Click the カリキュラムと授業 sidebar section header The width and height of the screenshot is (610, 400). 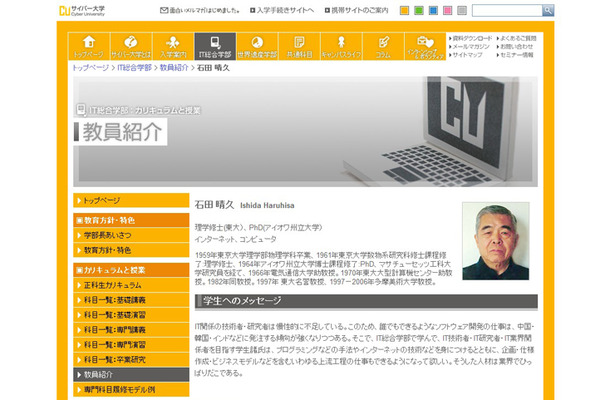point(131,270)
